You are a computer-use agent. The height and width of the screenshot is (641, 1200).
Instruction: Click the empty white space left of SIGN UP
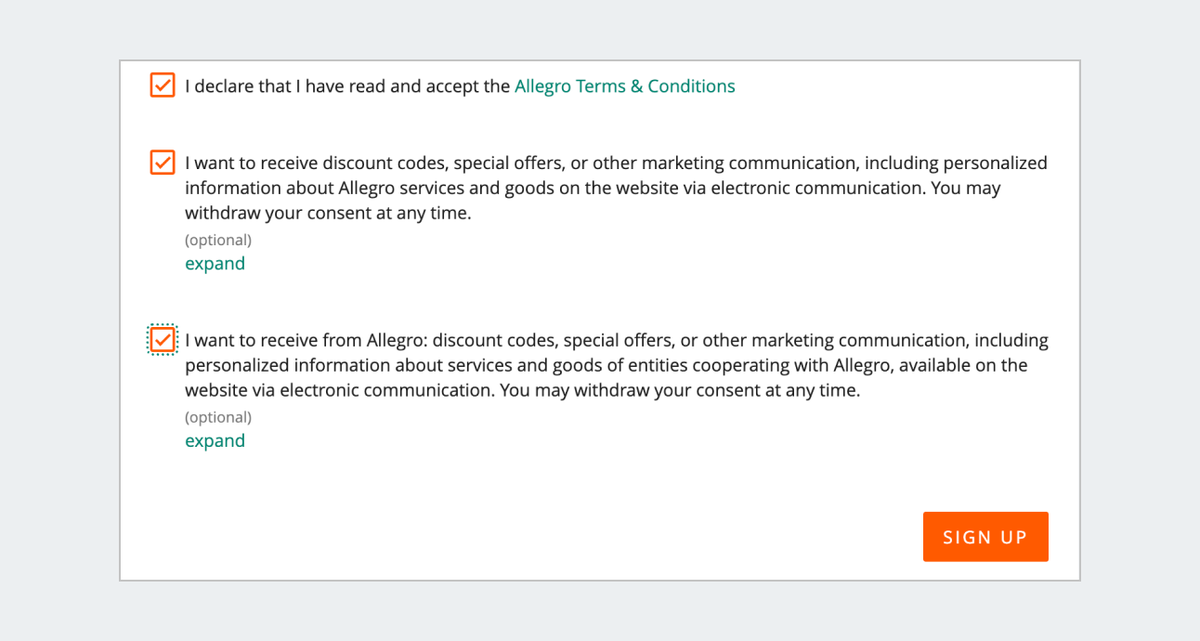coord(600,537)
